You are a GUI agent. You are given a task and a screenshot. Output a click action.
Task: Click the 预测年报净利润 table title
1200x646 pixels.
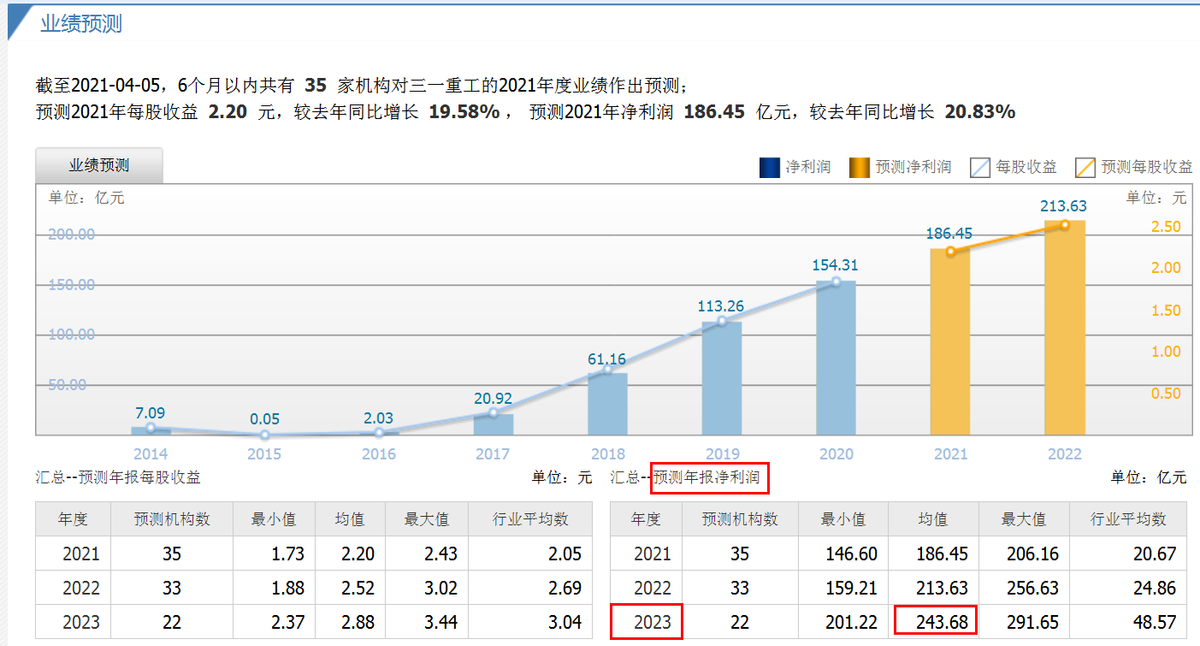(x=708, y=479)
